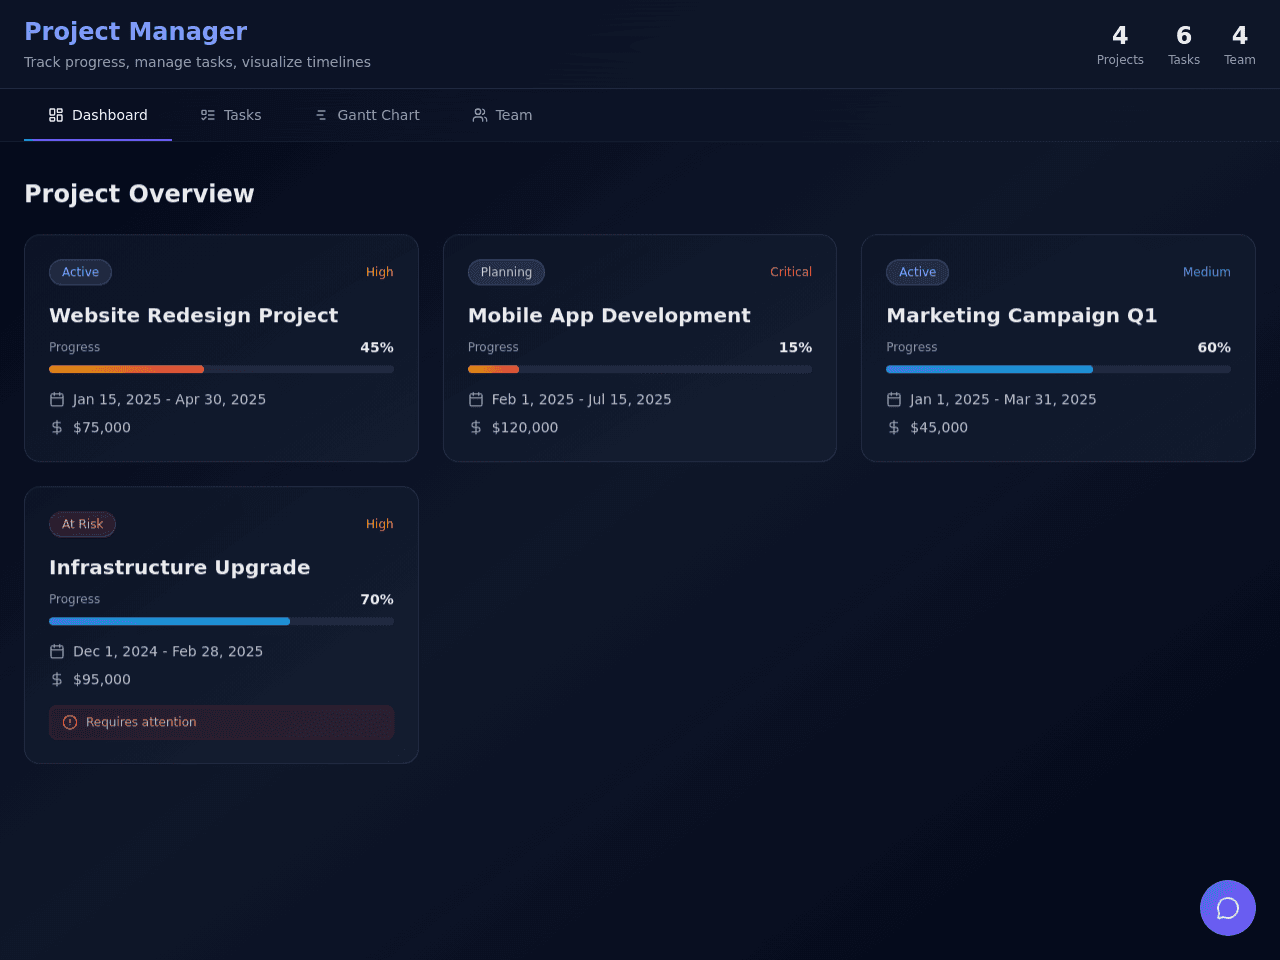The height and width of the screenshot is (960, 1280).
Task: Open the Infrastructure Upgrade title
Action: 180,567
